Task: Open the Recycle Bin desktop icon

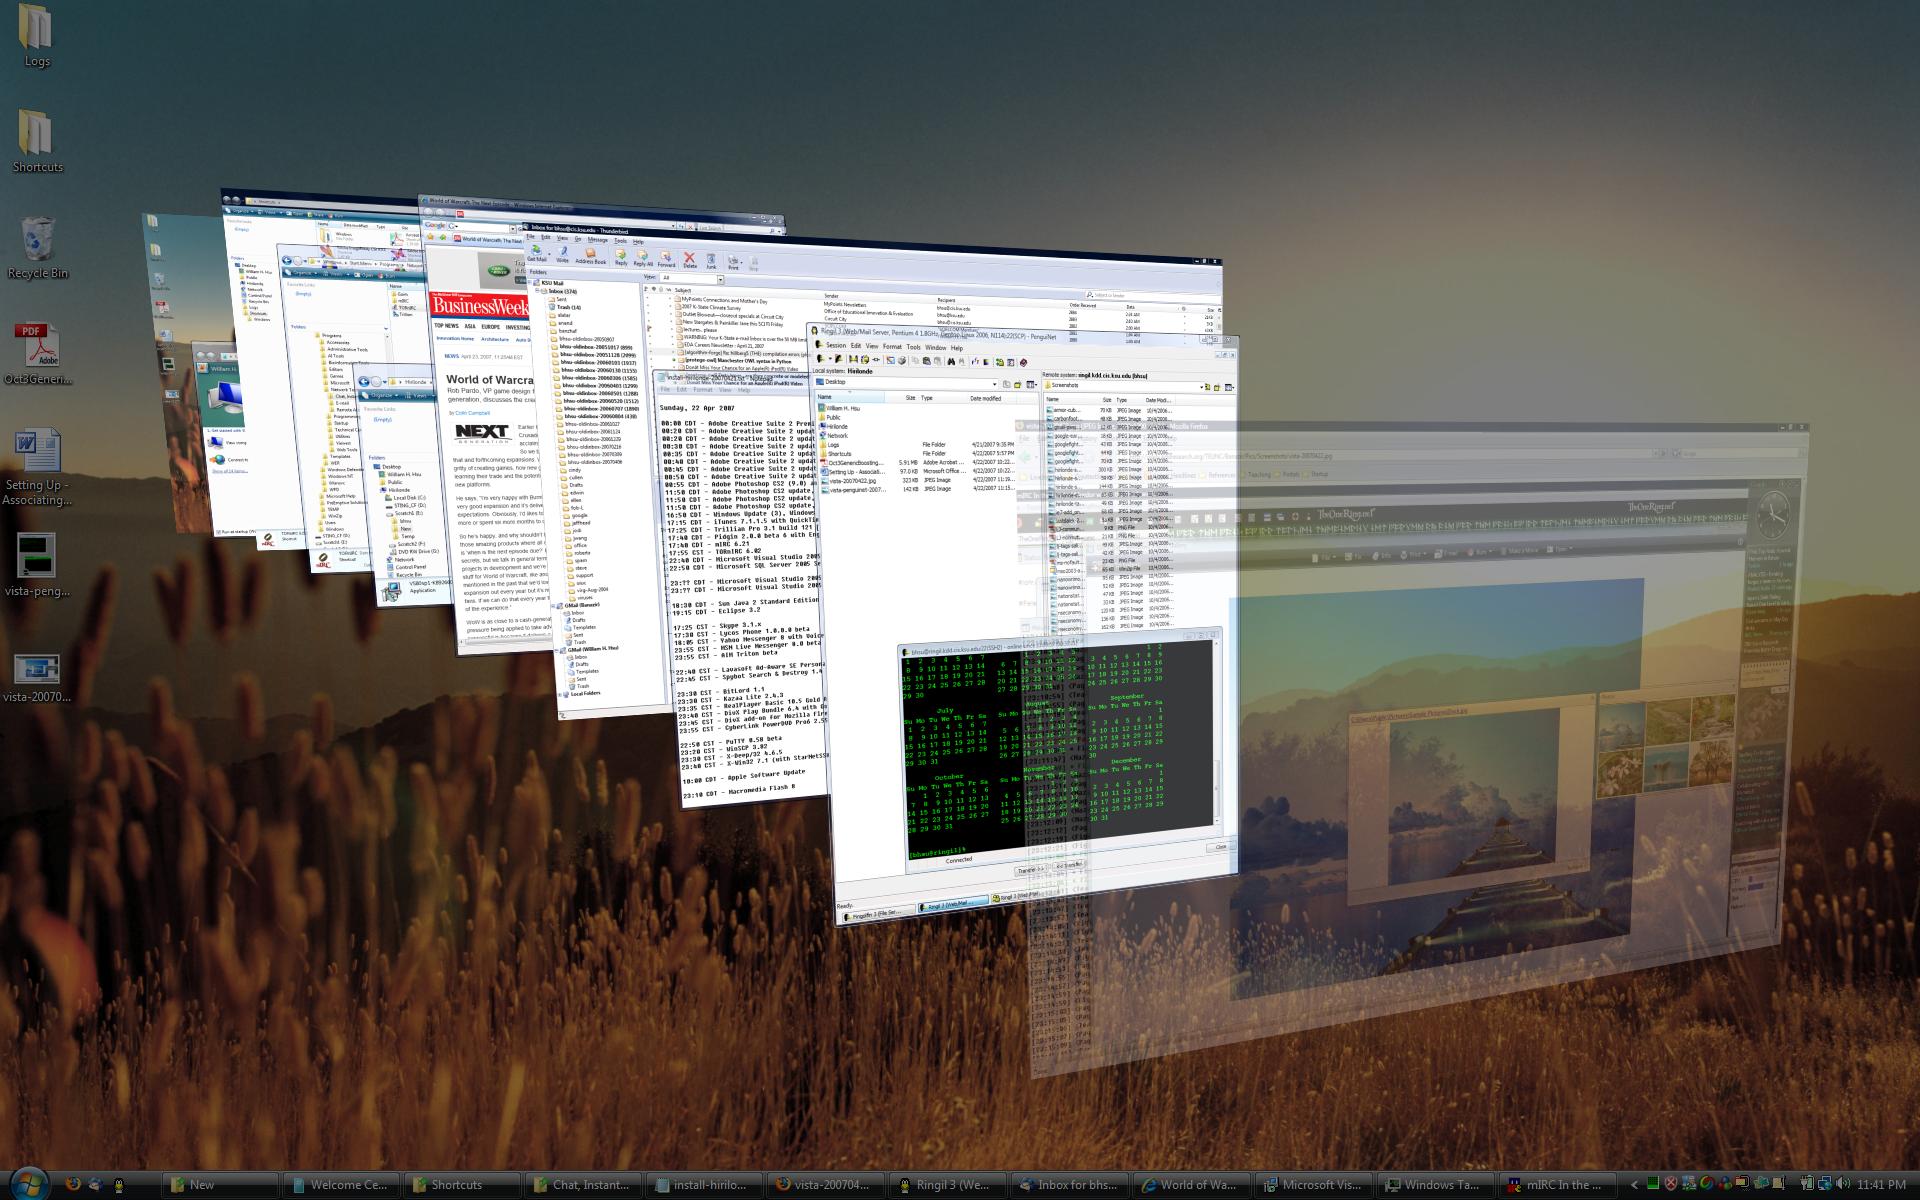Action: pos(37,240)
